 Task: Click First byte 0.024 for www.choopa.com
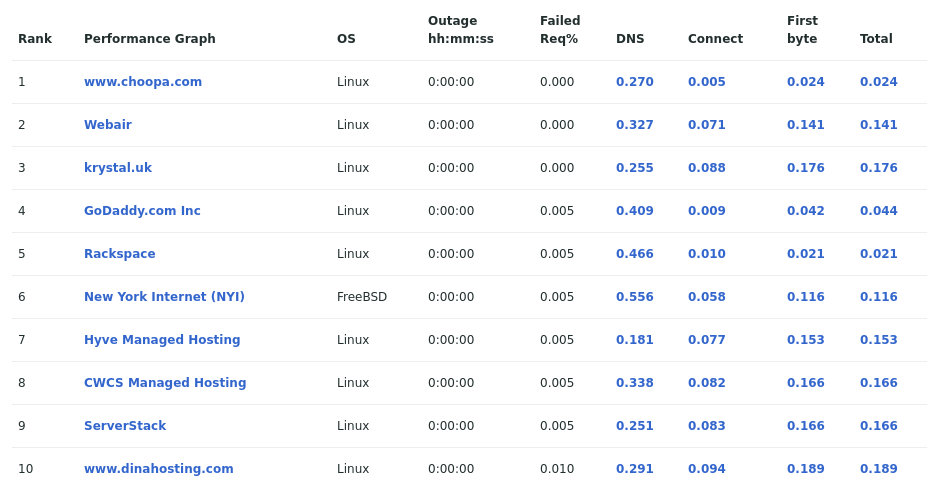(805, 82)
